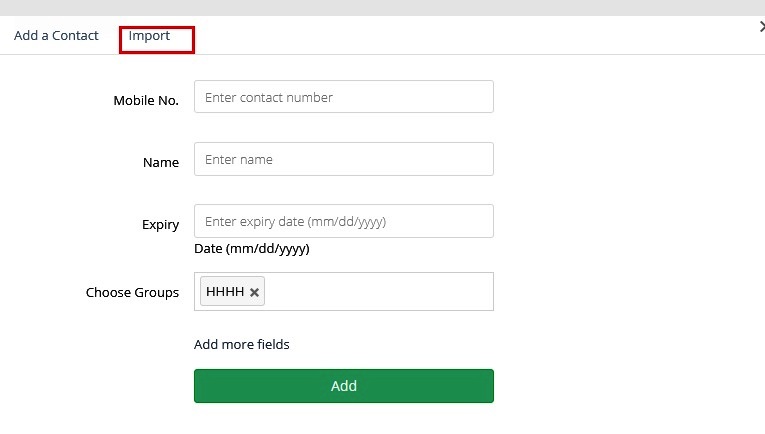Select the HHHH group tag text

225,292
